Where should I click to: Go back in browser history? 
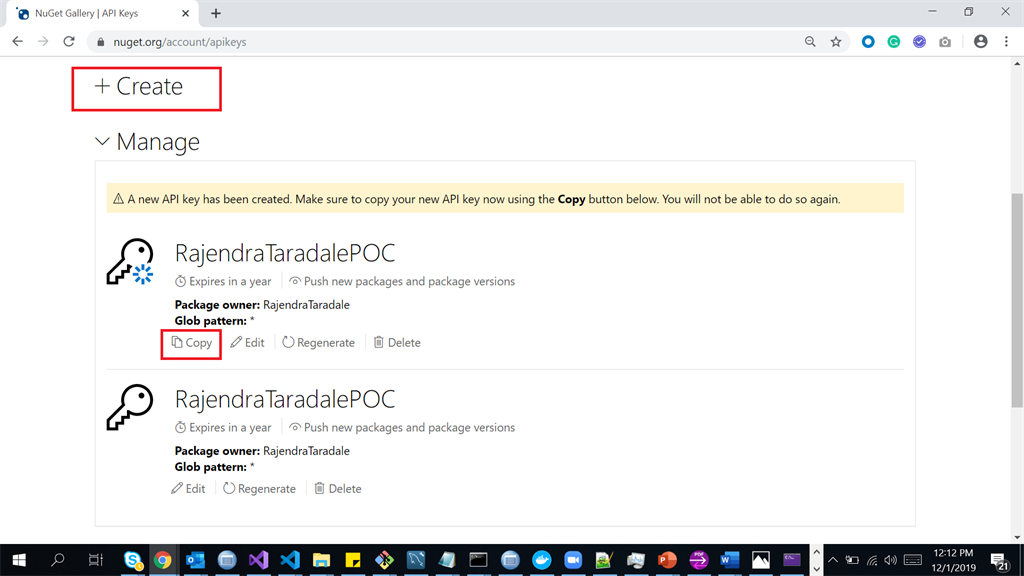click(18, 42)
